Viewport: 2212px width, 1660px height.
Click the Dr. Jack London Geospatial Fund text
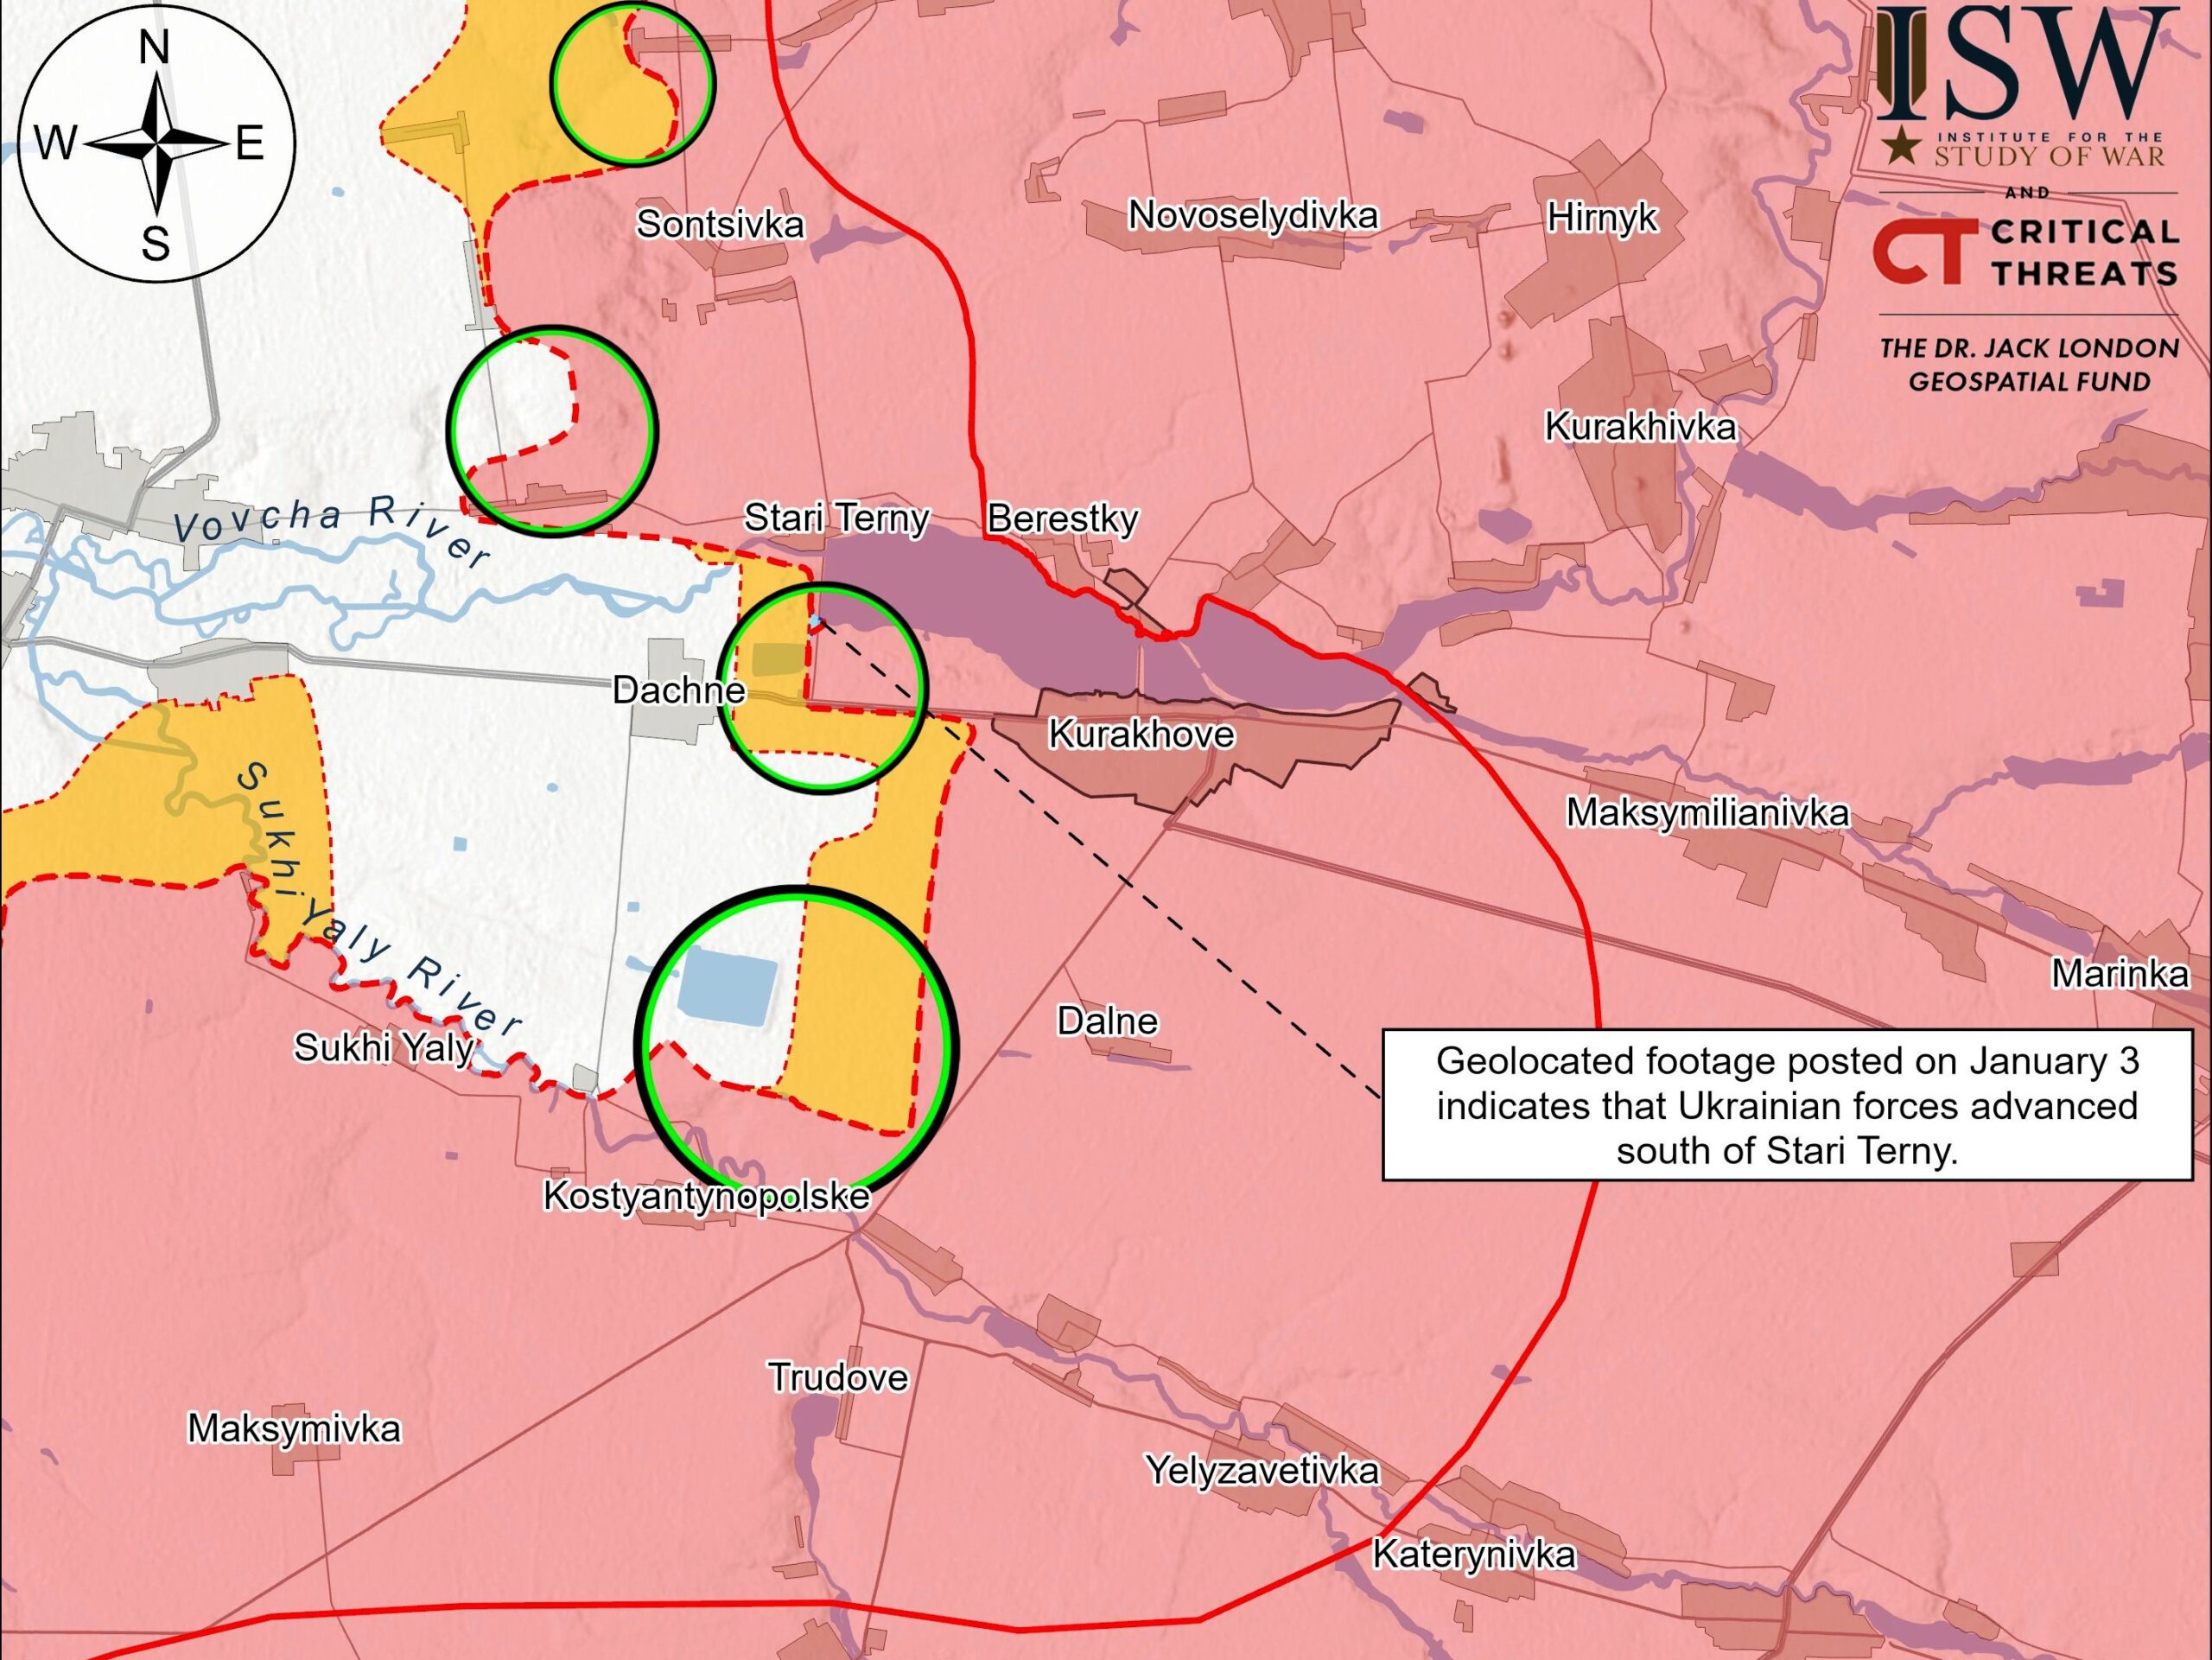pos(2029,364)
